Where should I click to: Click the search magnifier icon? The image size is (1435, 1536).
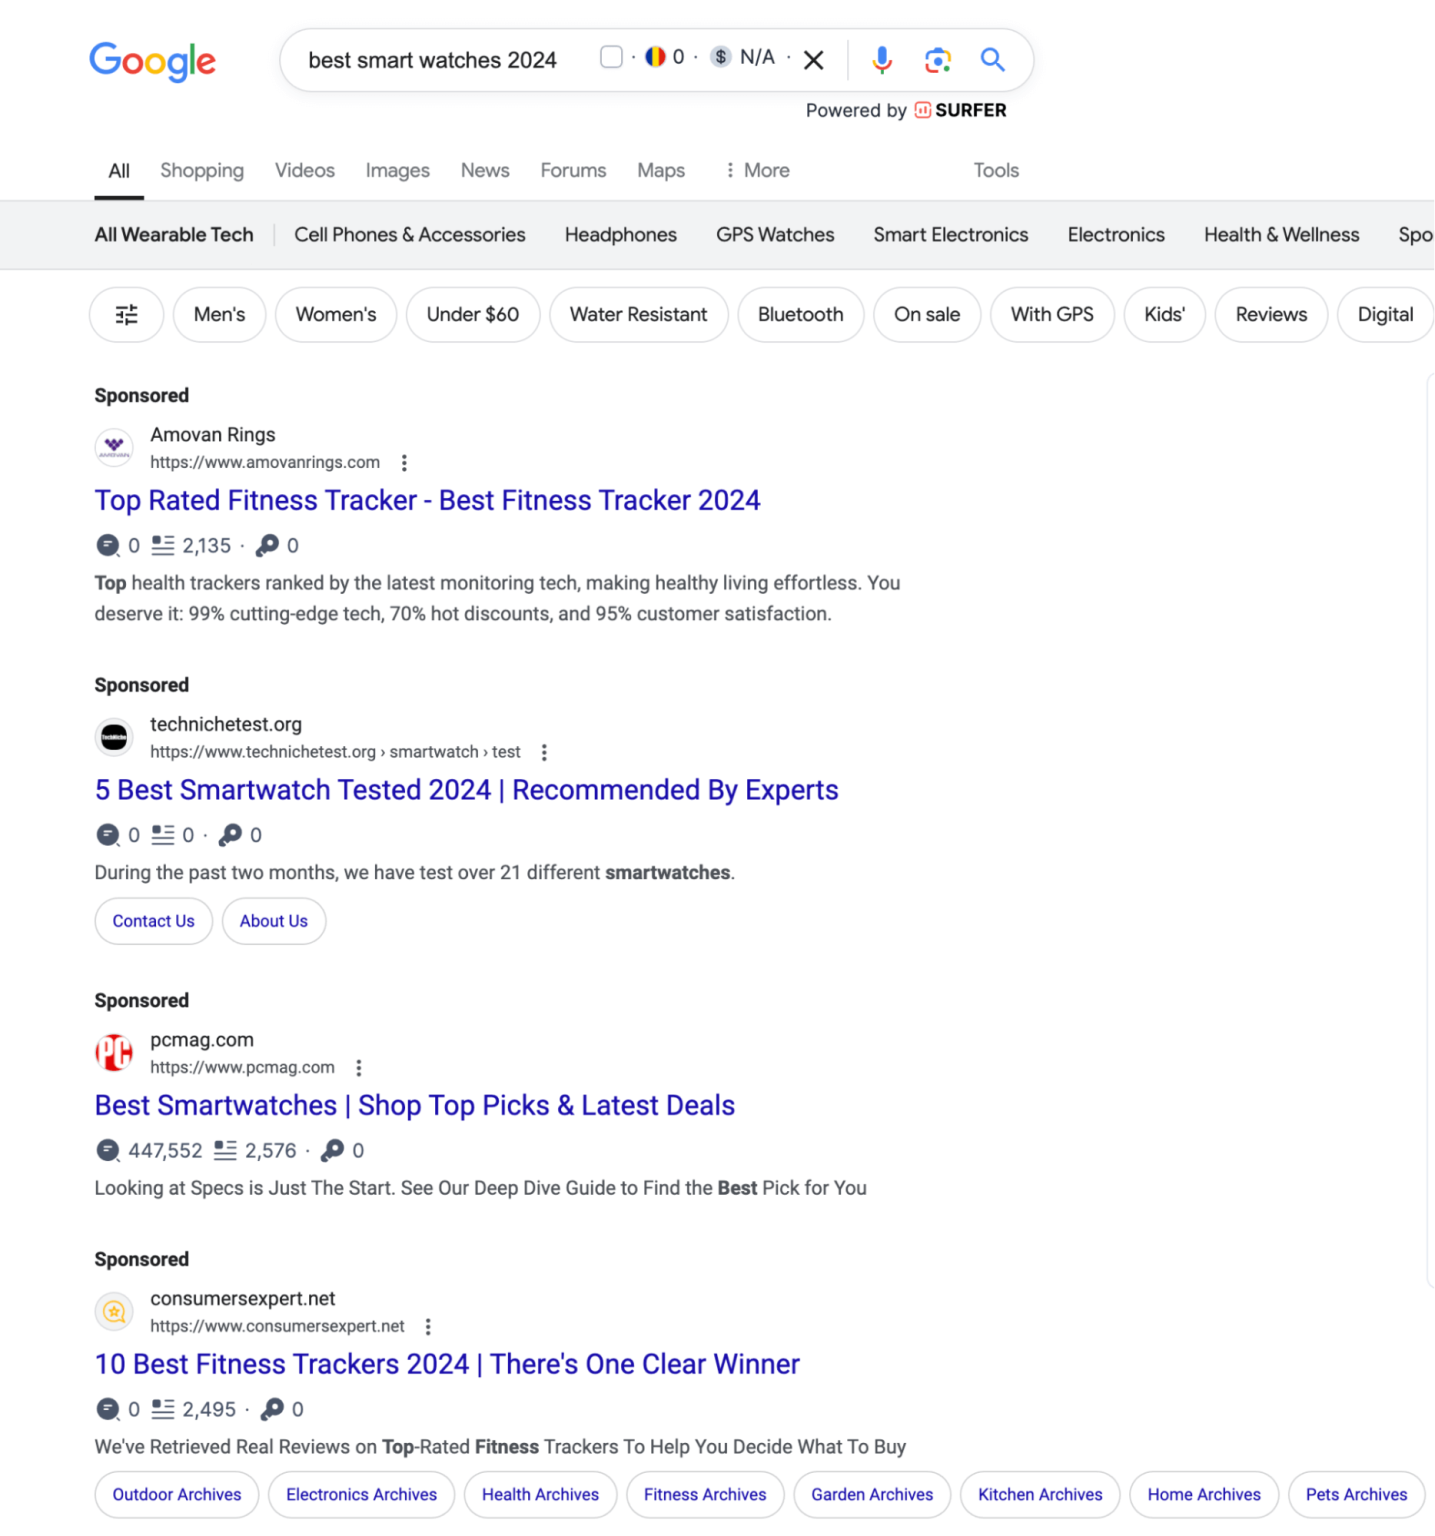[992, 60]
